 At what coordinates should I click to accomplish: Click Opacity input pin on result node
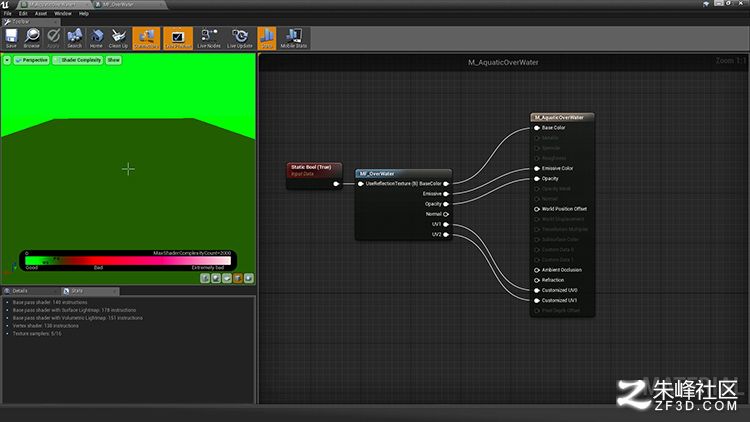point(537,178)
